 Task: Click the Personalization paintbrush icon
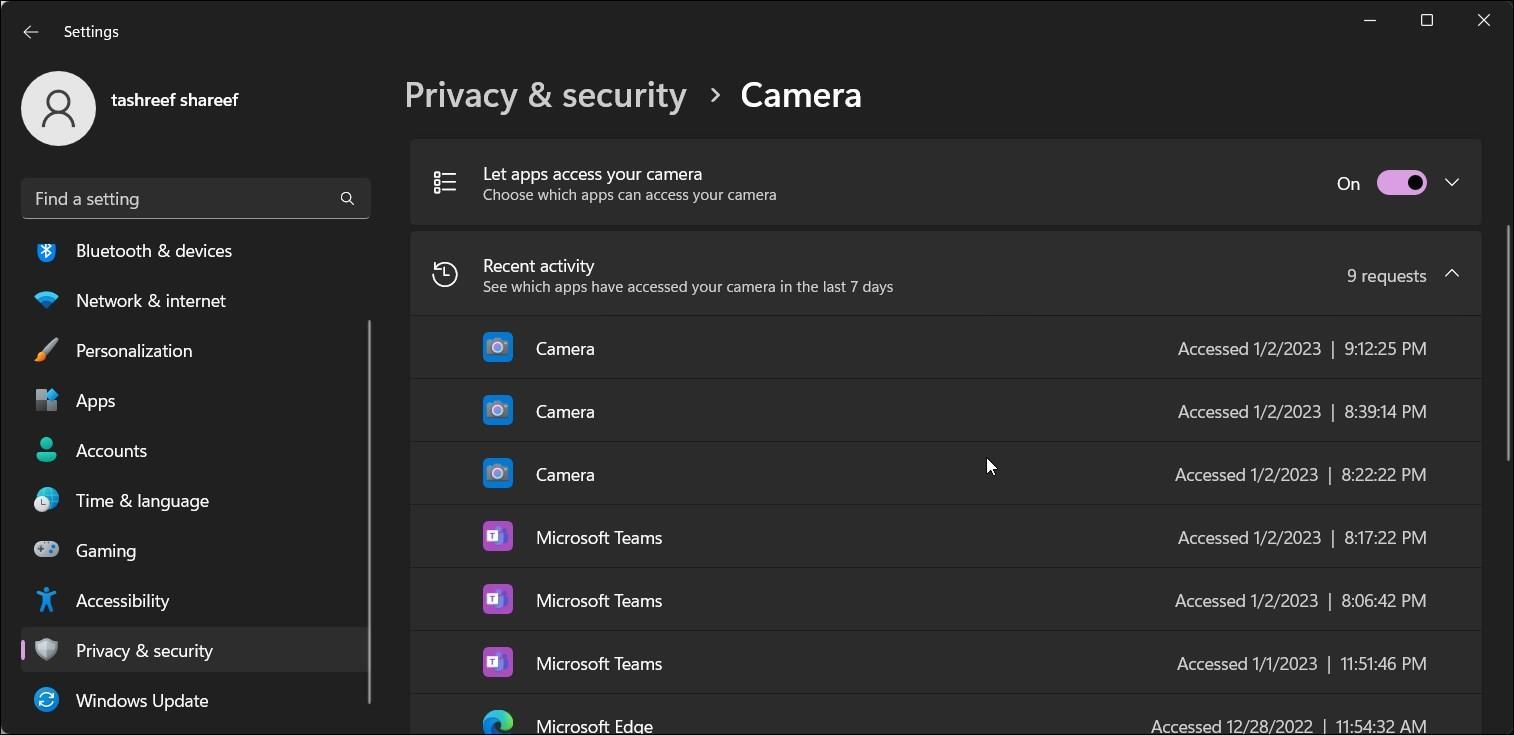point(46,351)
